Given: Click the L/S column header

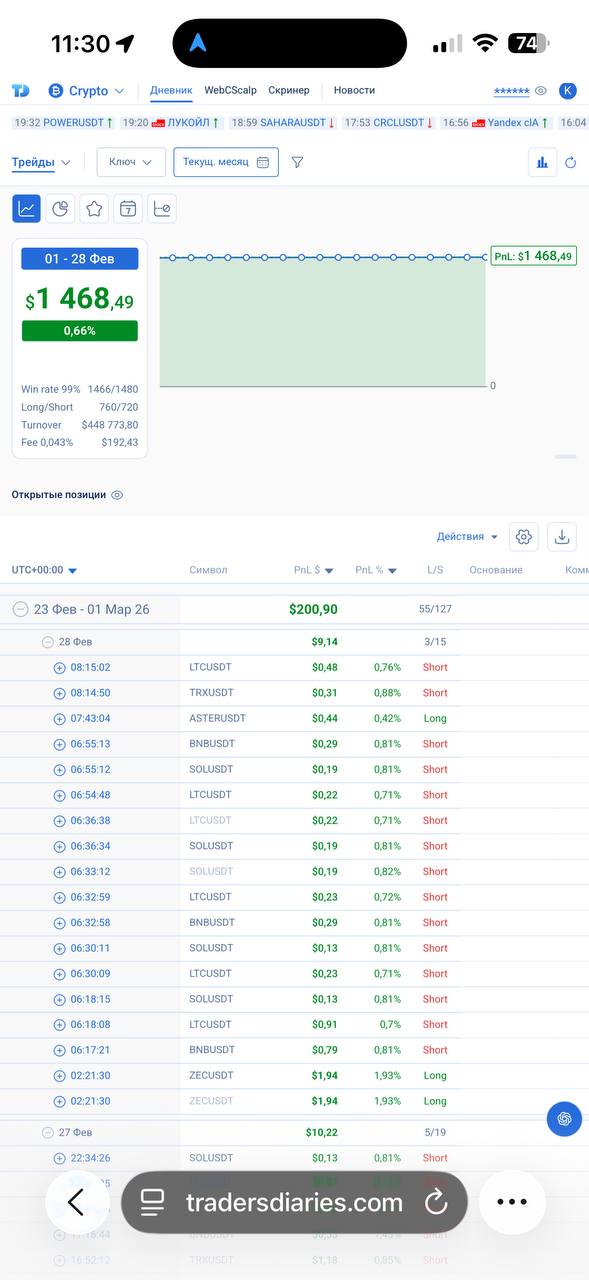Looking at the screenshot, I should click(435, 570).
